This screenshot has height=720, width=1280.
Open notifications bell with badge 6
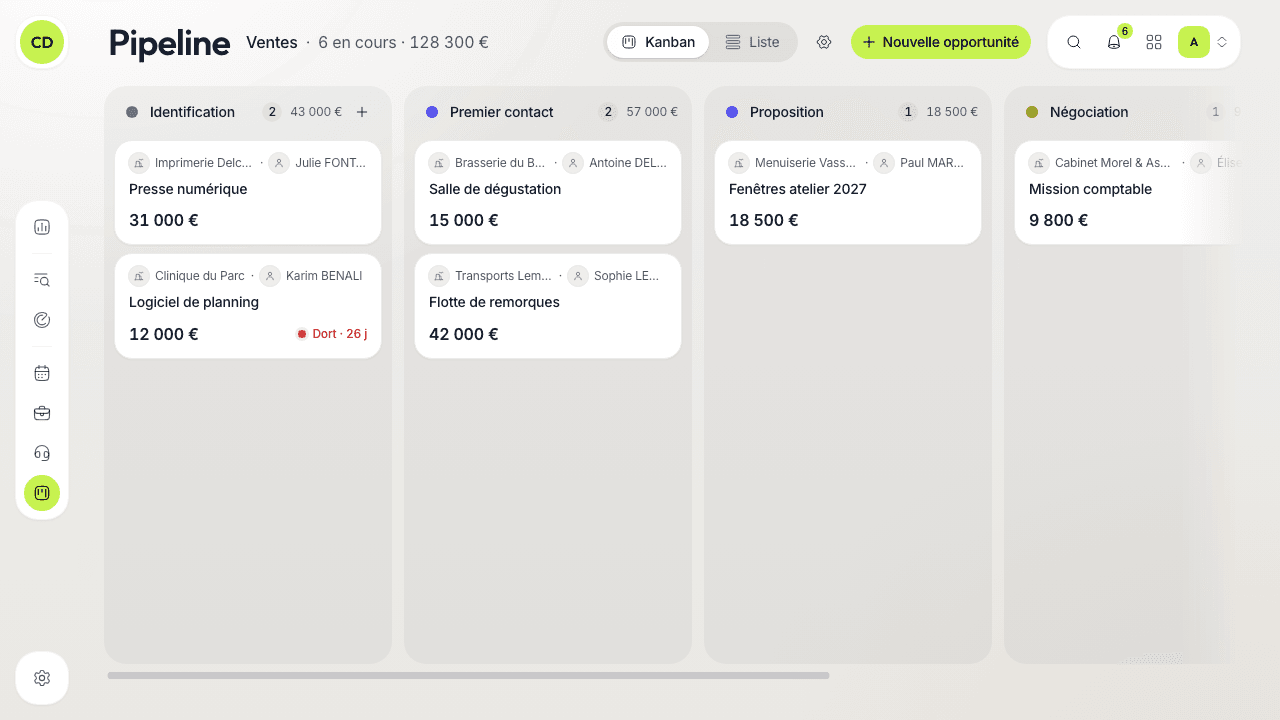pyautogui.click(x=1114, y=42)
